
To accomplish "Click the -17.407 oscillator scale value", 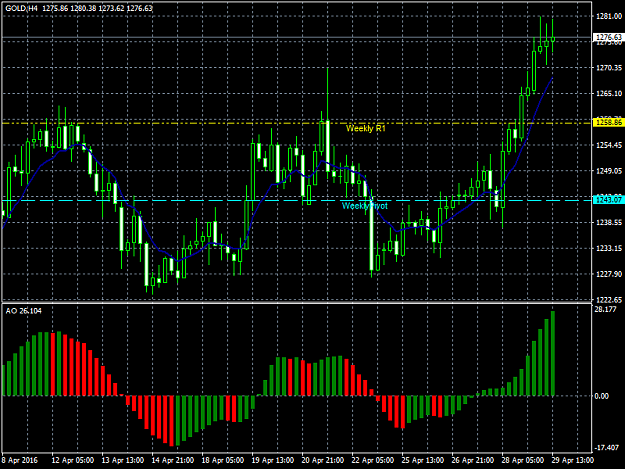I will point(606,448).
